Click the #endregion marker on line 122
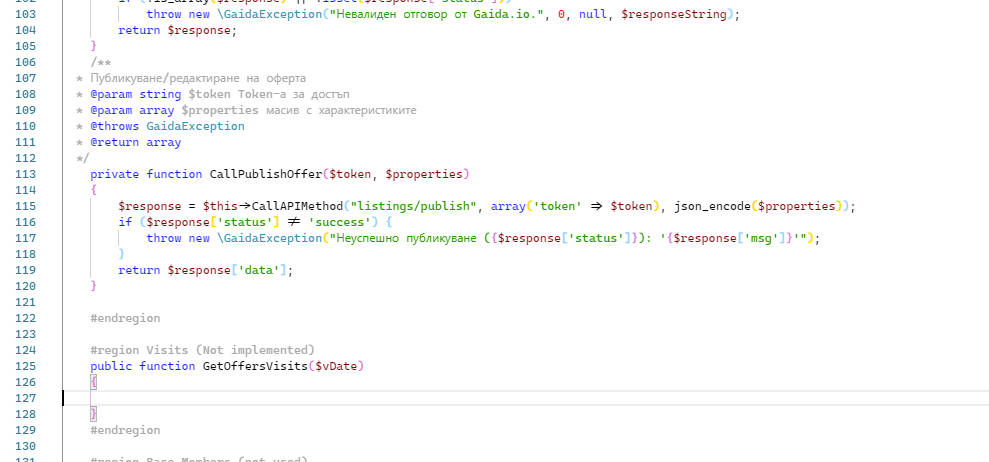Viewport: 989px width, 462px height. (x=125, y=318)
